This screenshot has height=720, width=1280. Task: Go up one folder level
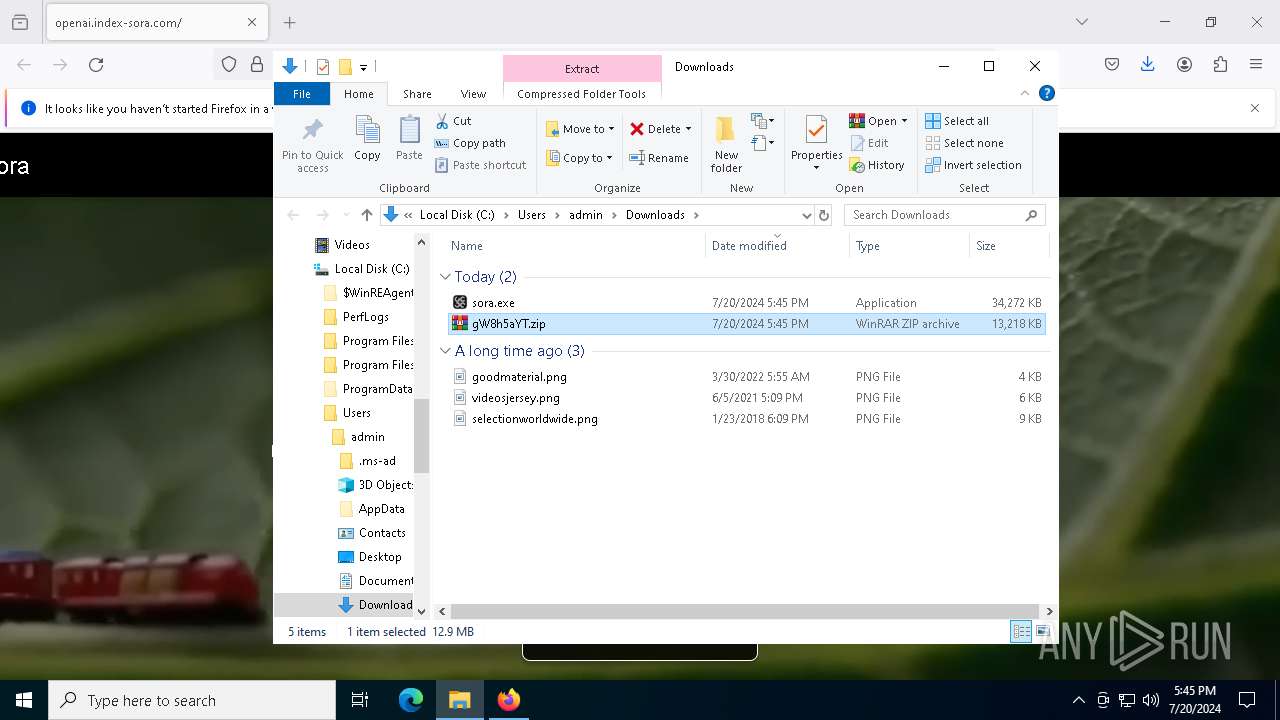(x=367, y=215)
